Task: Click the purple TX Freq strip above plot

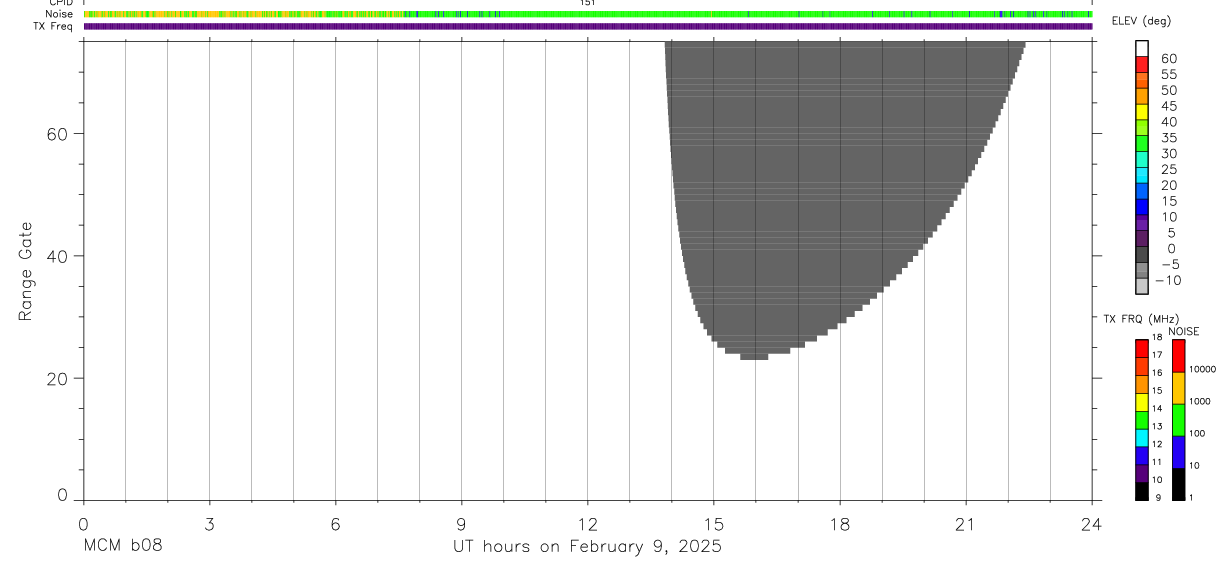Action: point(588,26)
